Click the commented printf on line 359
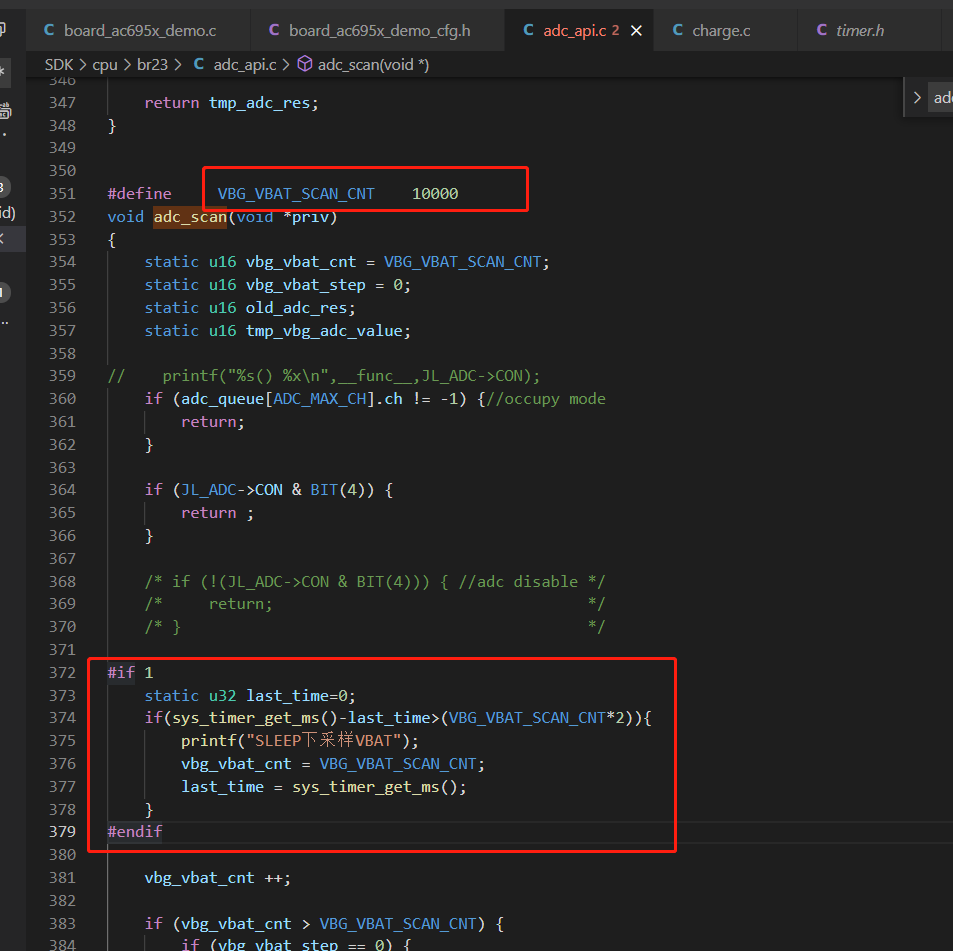 point(351,376)
